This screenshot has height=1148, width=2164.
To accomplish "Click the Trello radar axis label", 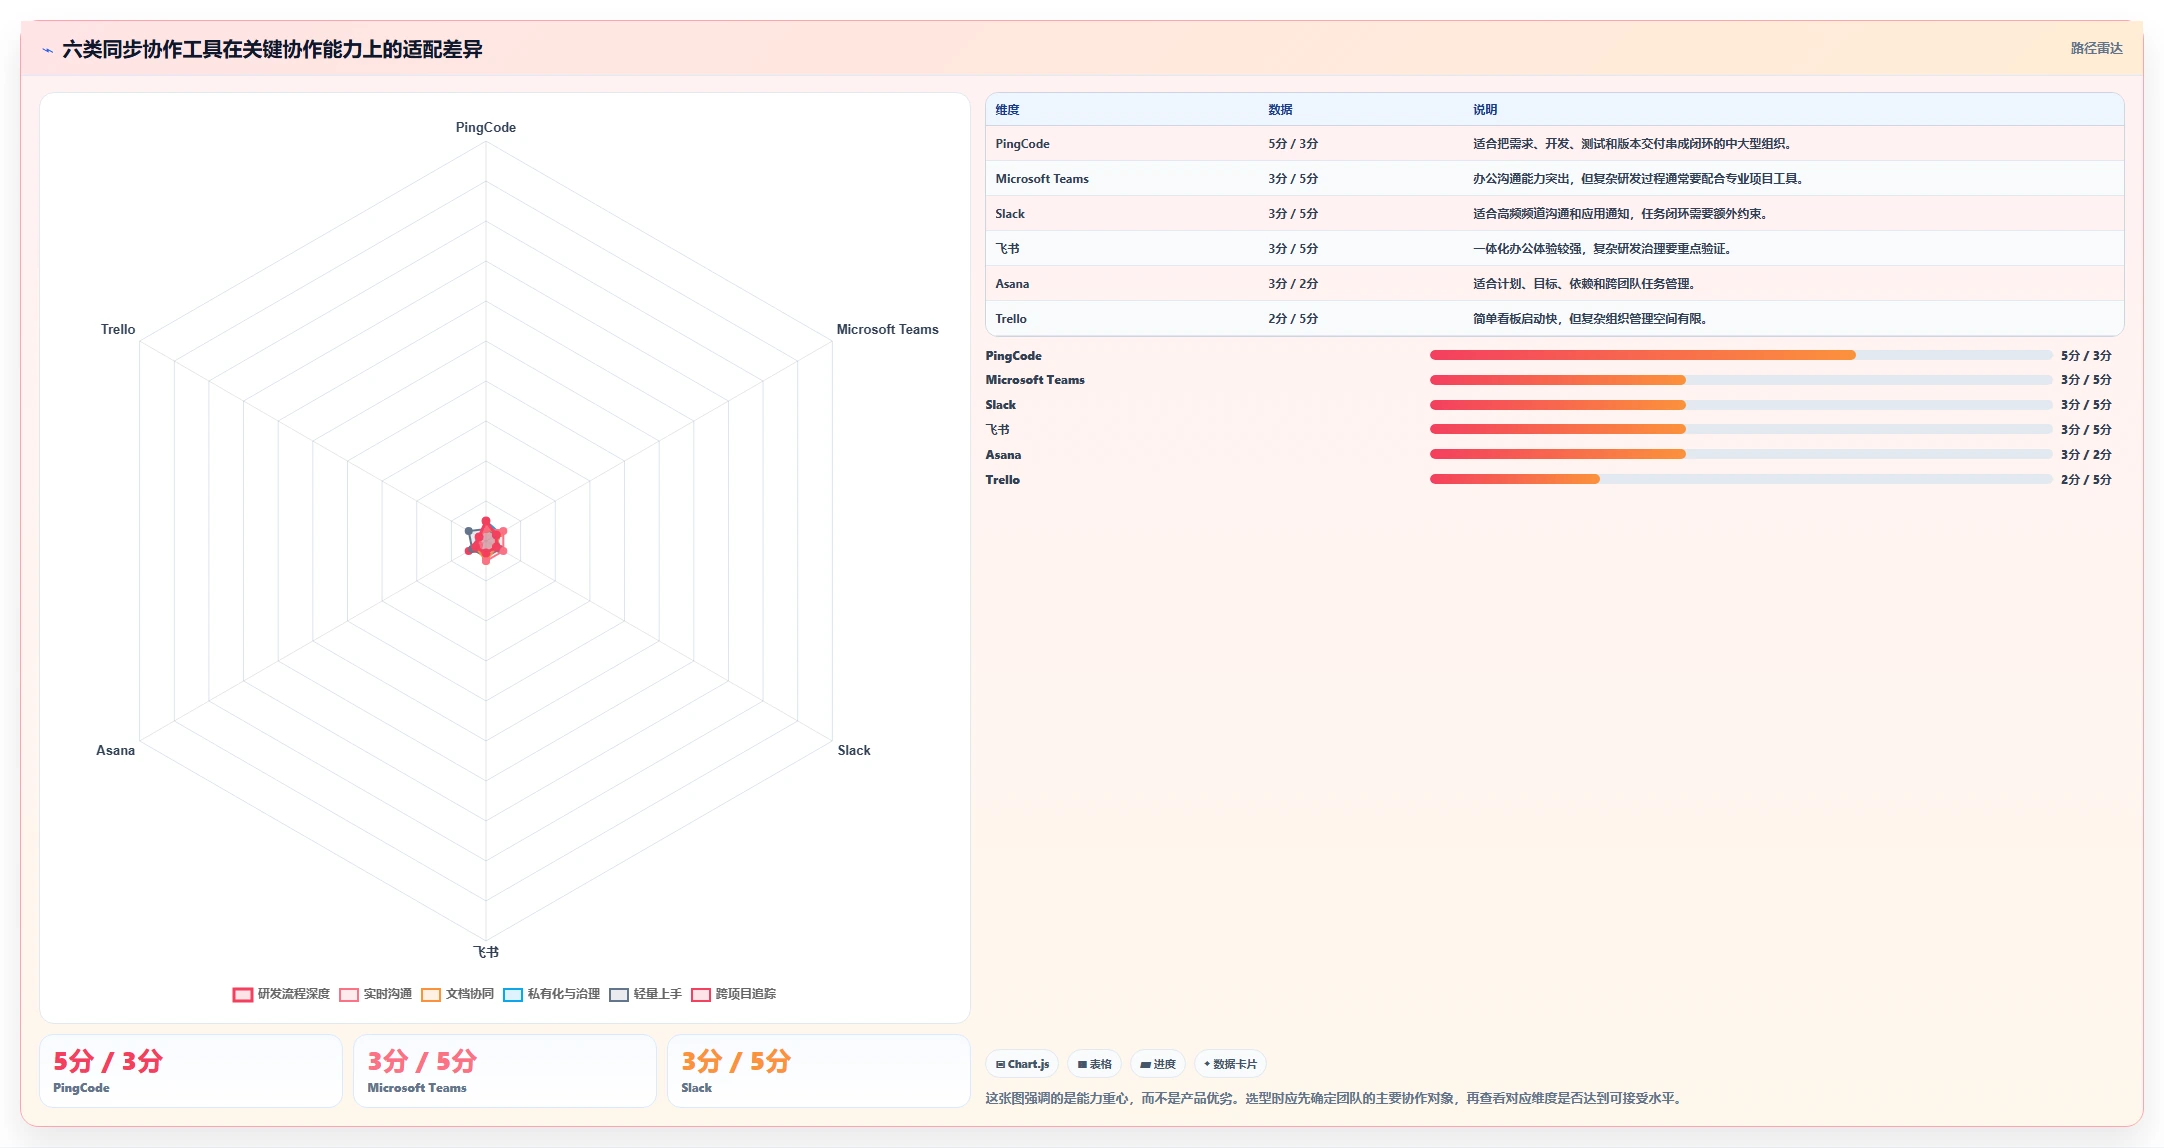I will click(x=118, y=329).
